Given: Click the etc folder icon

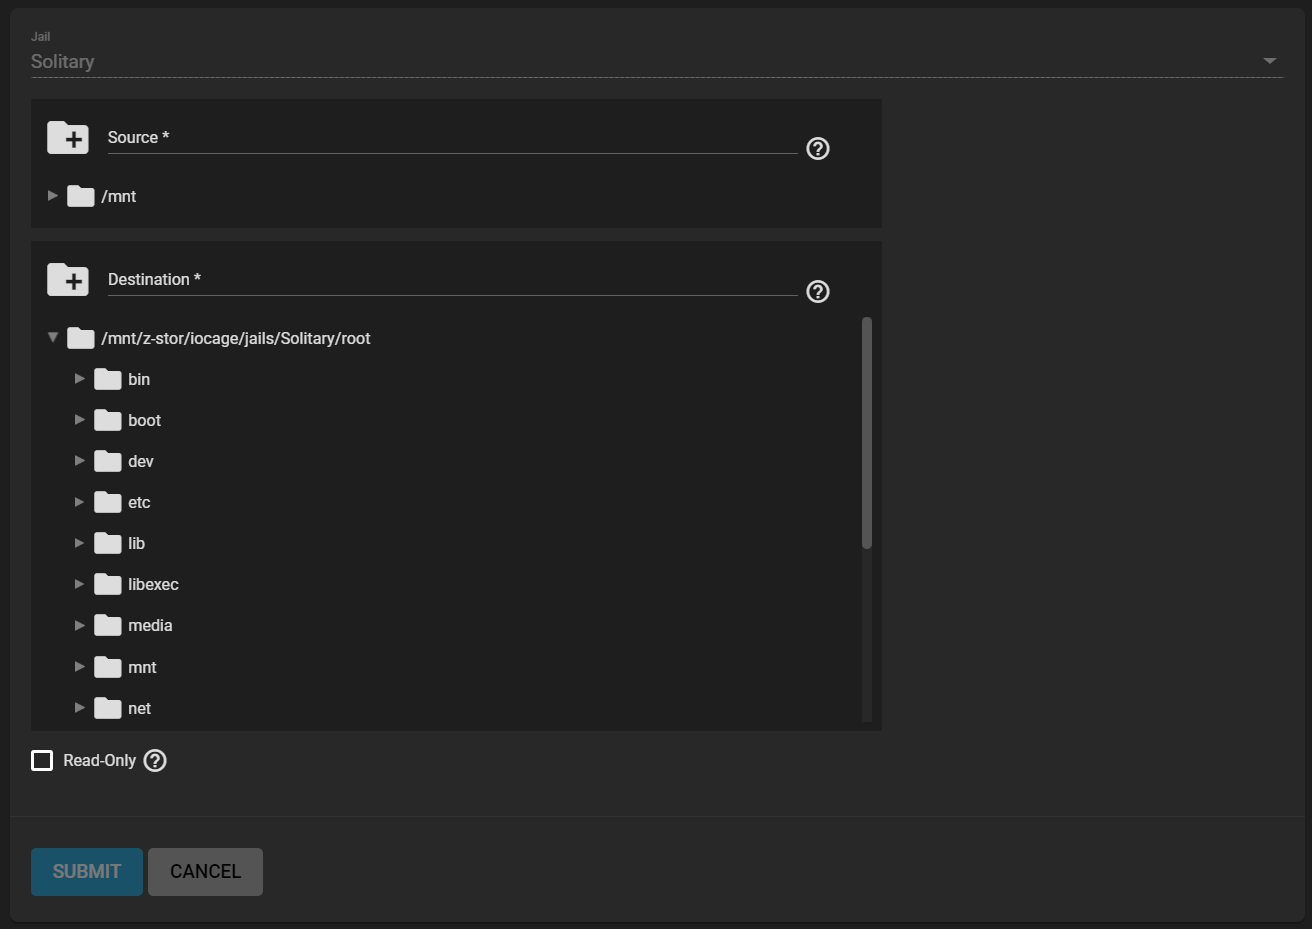Looking at the screenshot, I should click(x=108, y=502).
